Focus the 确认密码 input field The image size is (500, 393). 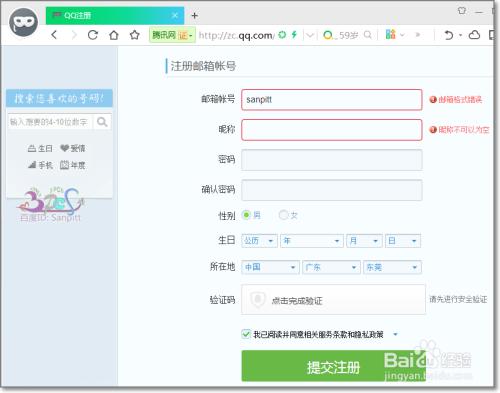tap(332, 190)
